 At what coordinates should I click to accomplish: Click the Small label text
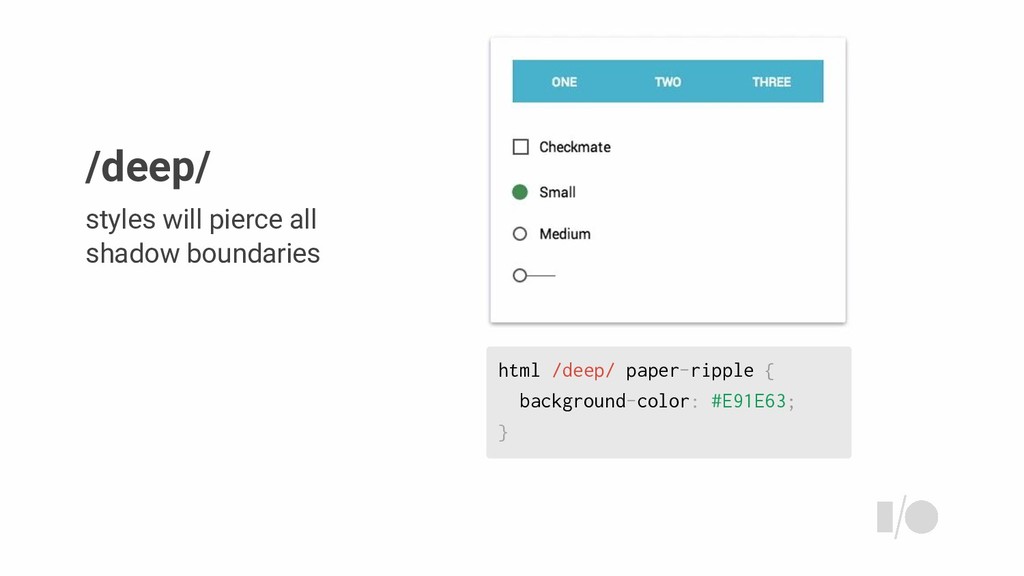[557, 192]
